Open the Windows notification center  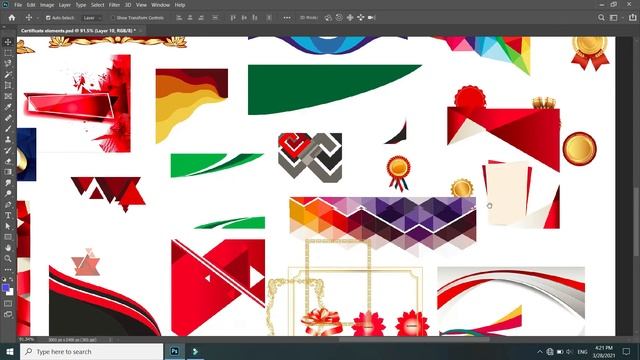[x=627, y=351]
